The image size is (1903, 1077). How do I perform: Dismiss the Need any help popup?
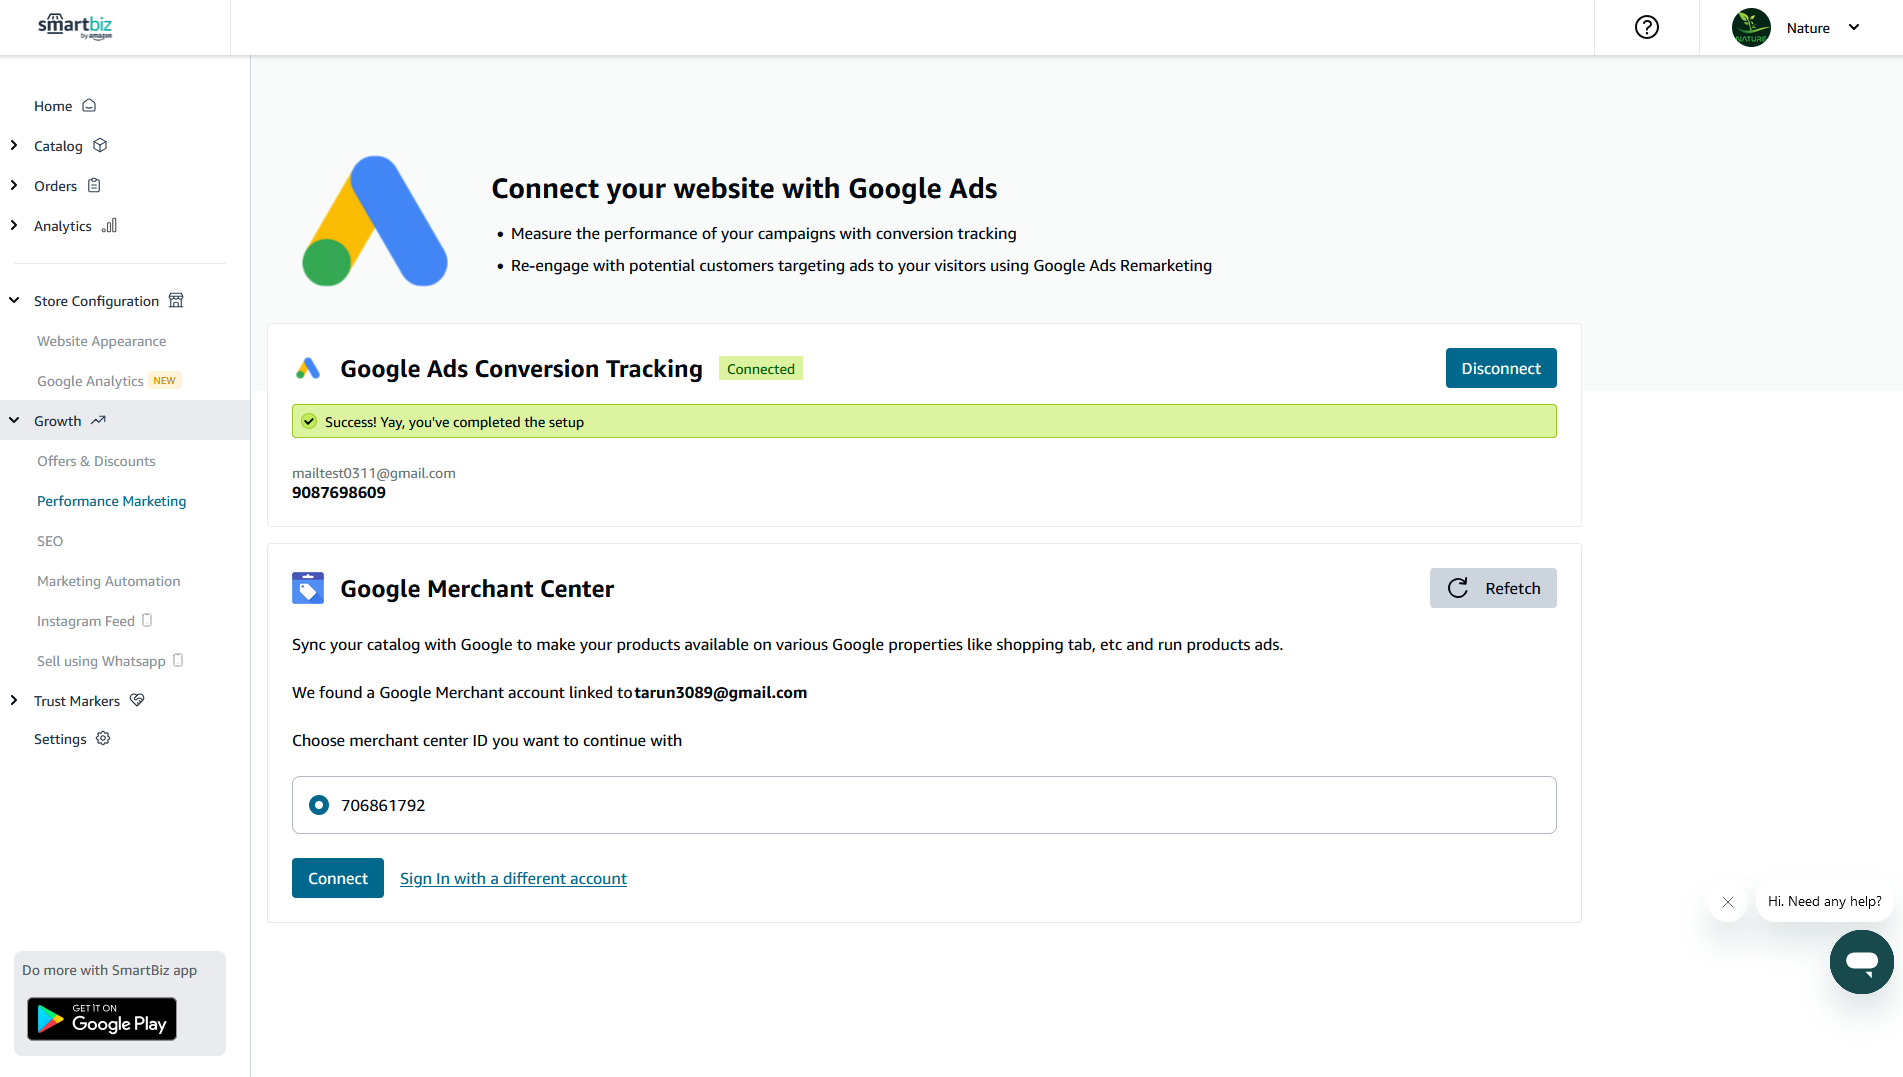click(1727, 902)
